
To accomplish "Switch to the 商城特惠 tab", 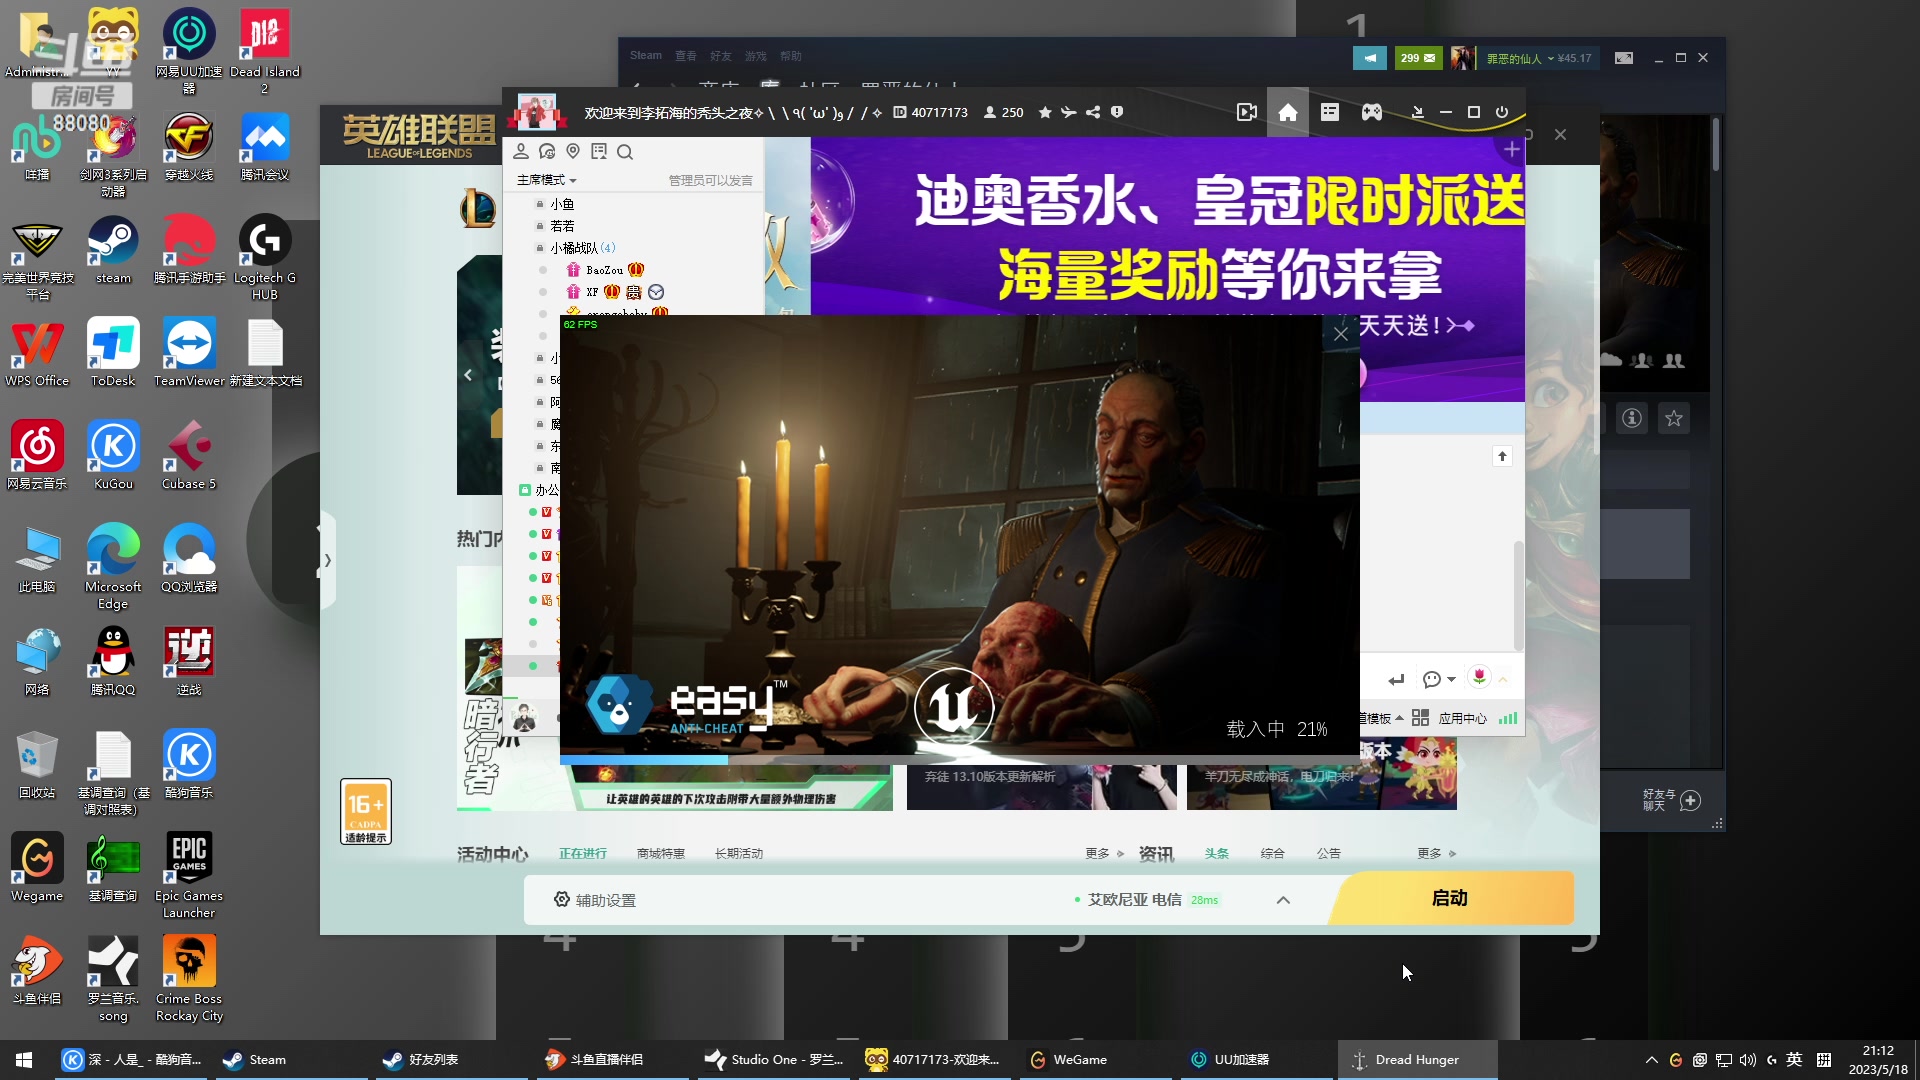I will click(x=660, y=853).
